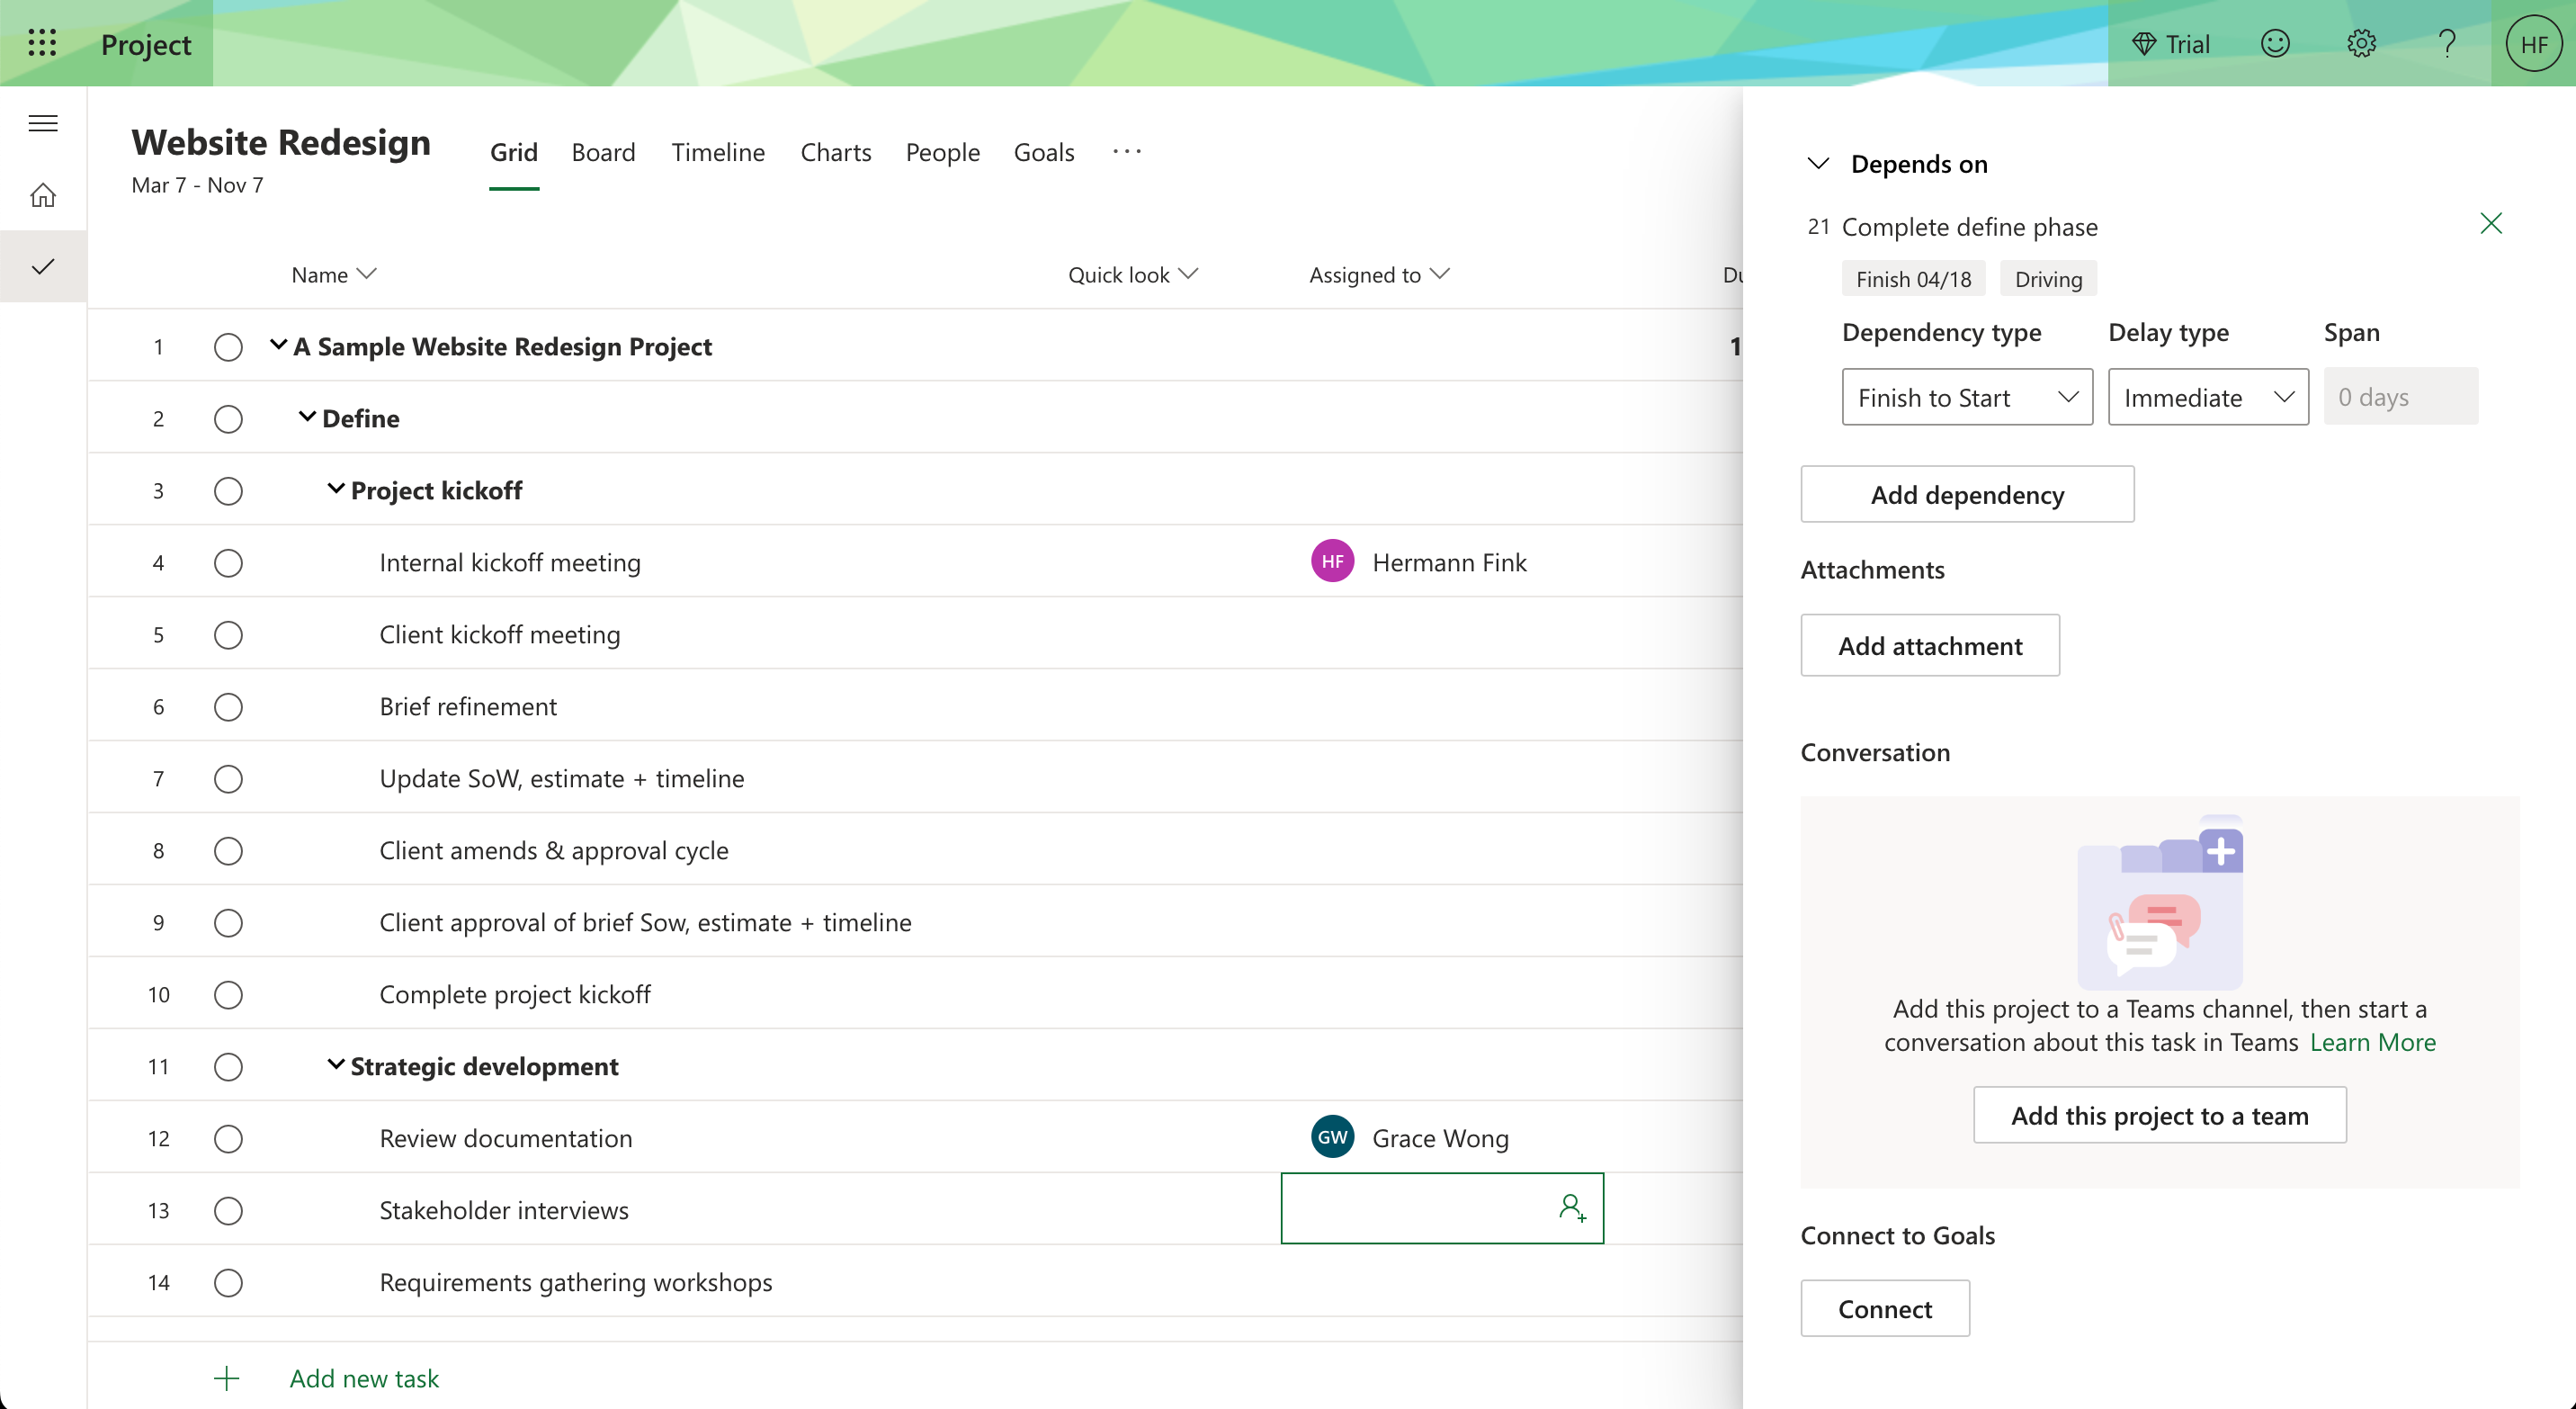2576x1409 pixels.
Task: Mark Review documentation task complete
Action: 228,1139
